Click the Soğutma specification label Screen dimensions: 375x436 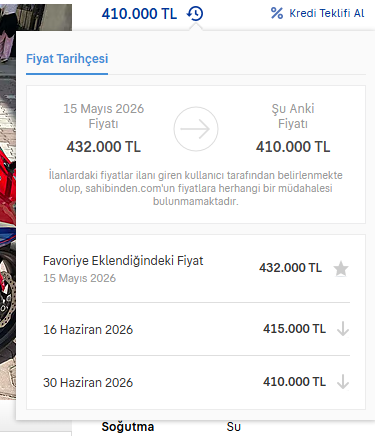tap(128, 427)
